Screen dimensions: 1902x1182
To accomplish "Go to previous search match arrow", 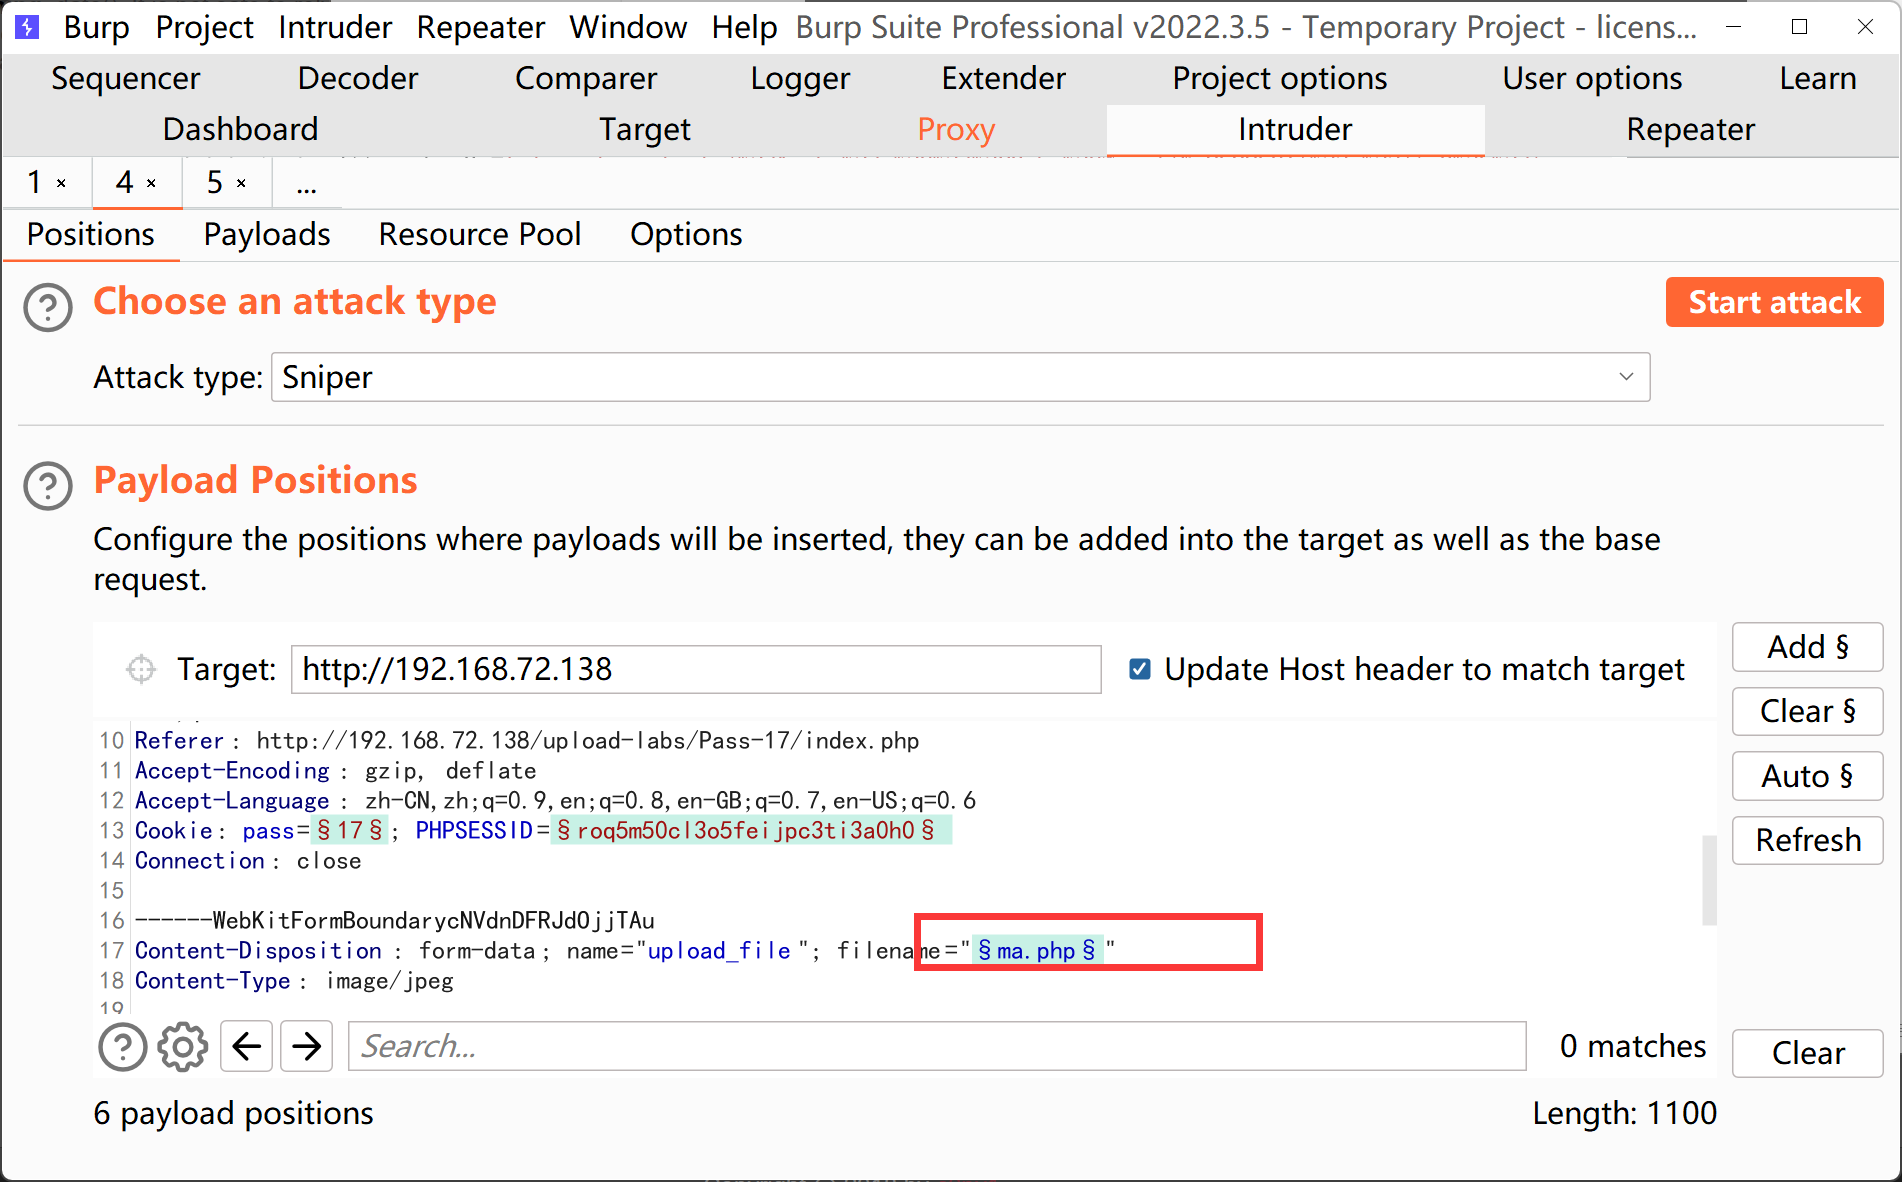I will (246, 1047).
